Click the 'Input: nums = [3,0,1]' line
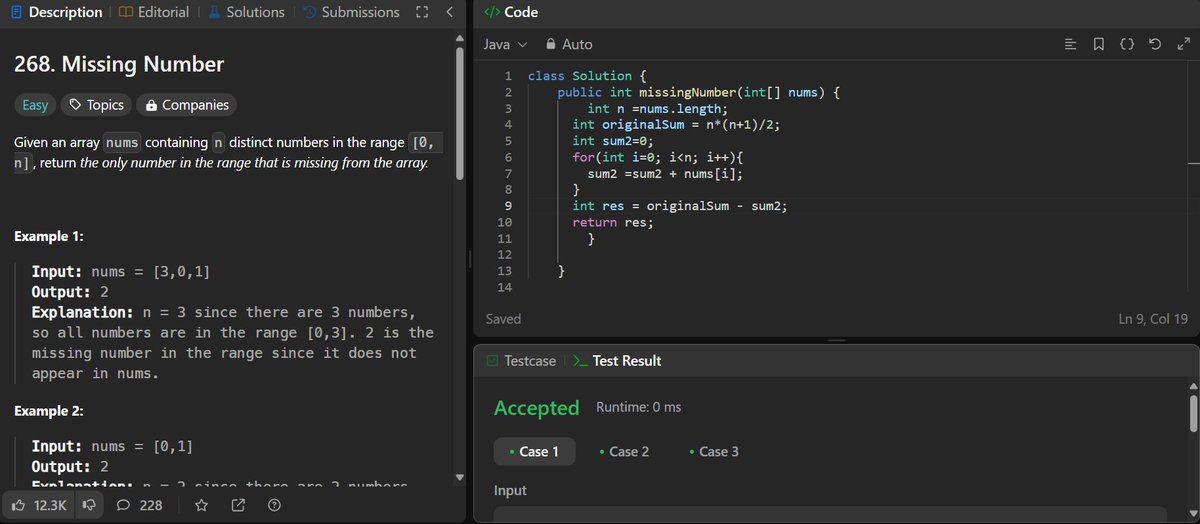The width and height of the screenshot is (1200, 524). pos(121,272)
